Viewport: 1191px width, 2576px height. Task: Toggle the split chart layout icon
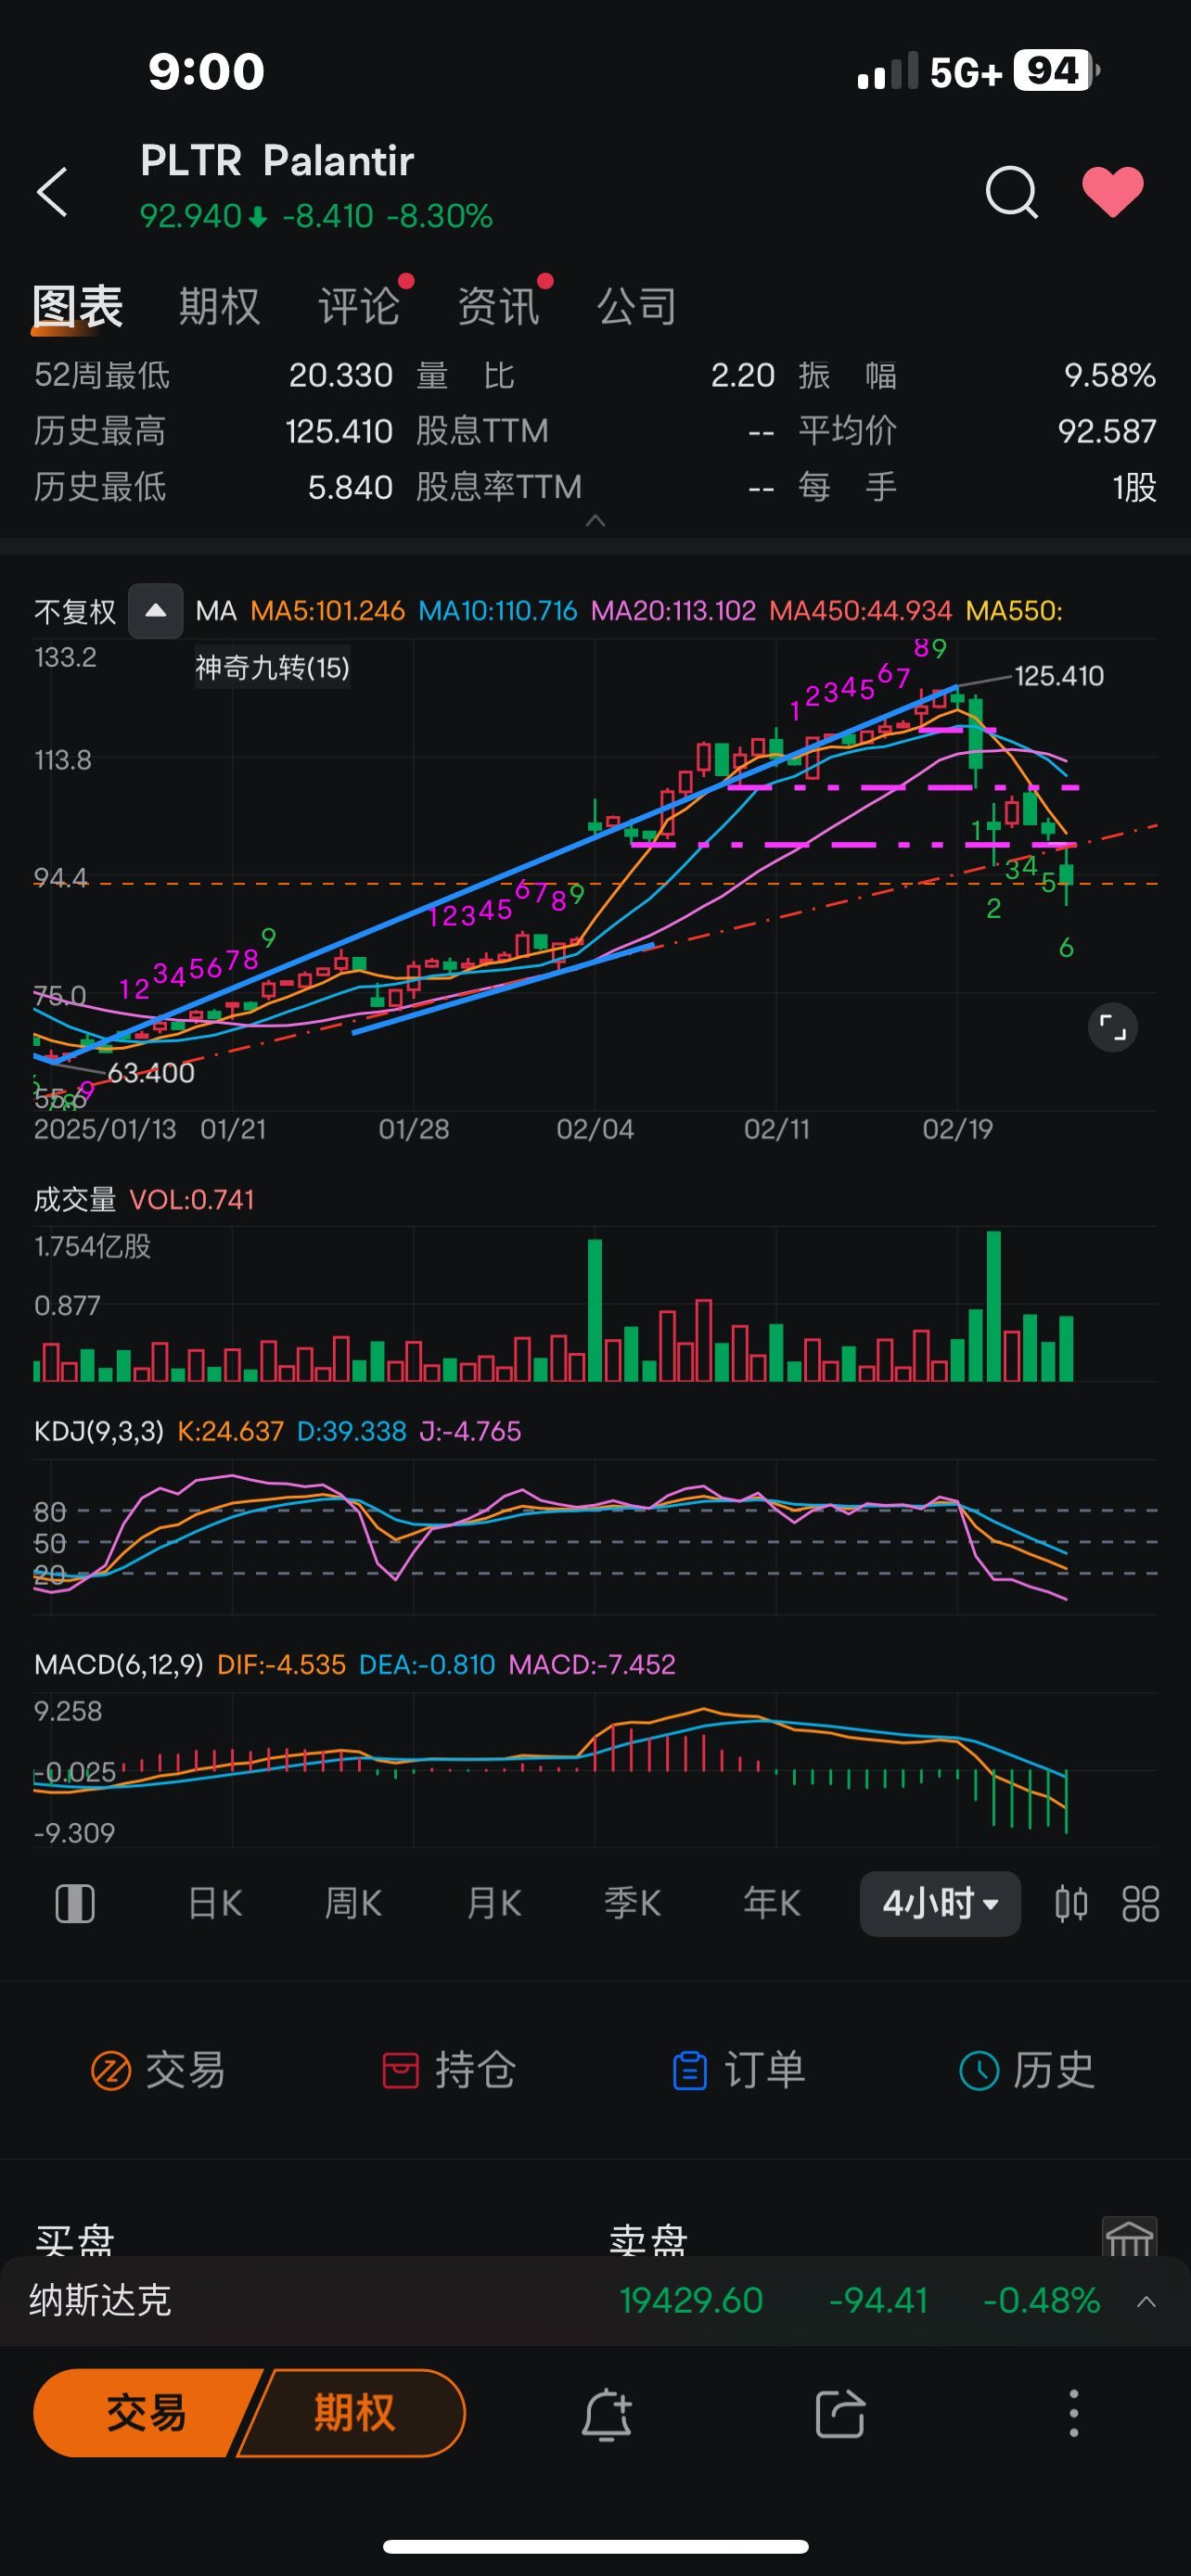[x=75, y=1904]
